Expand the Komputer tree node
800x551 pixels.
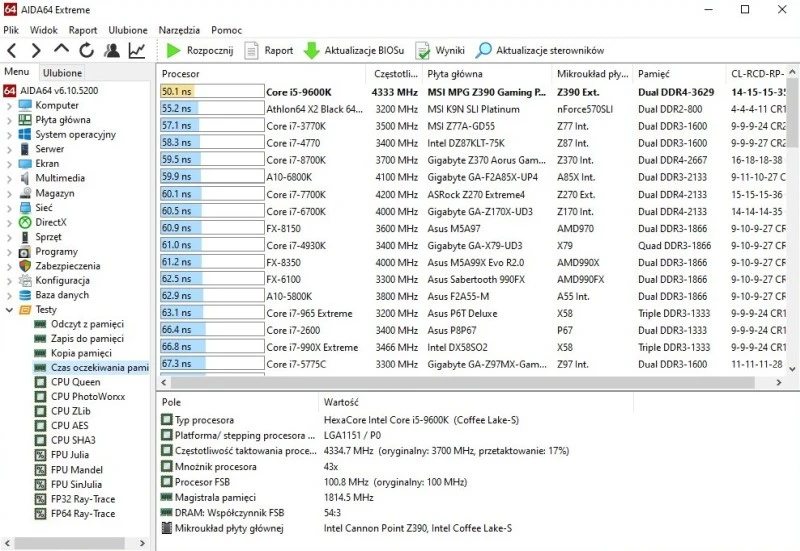pos(9,106)
